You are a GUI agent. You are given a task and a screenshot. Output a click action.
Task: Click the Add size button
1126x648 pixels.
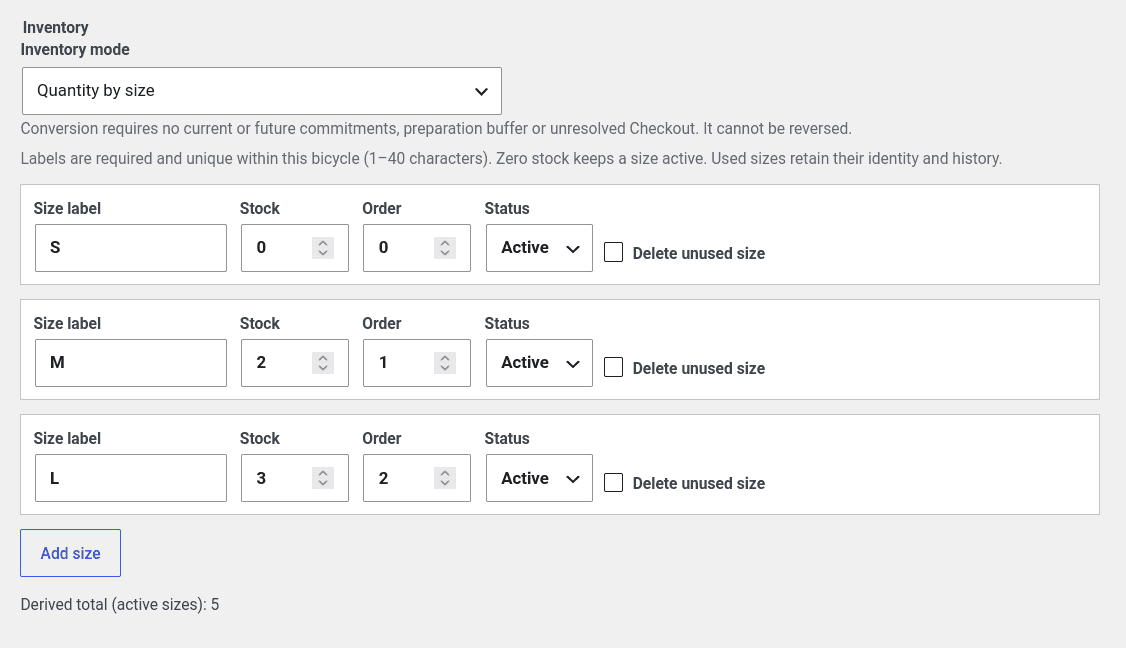tap(70, 553)
